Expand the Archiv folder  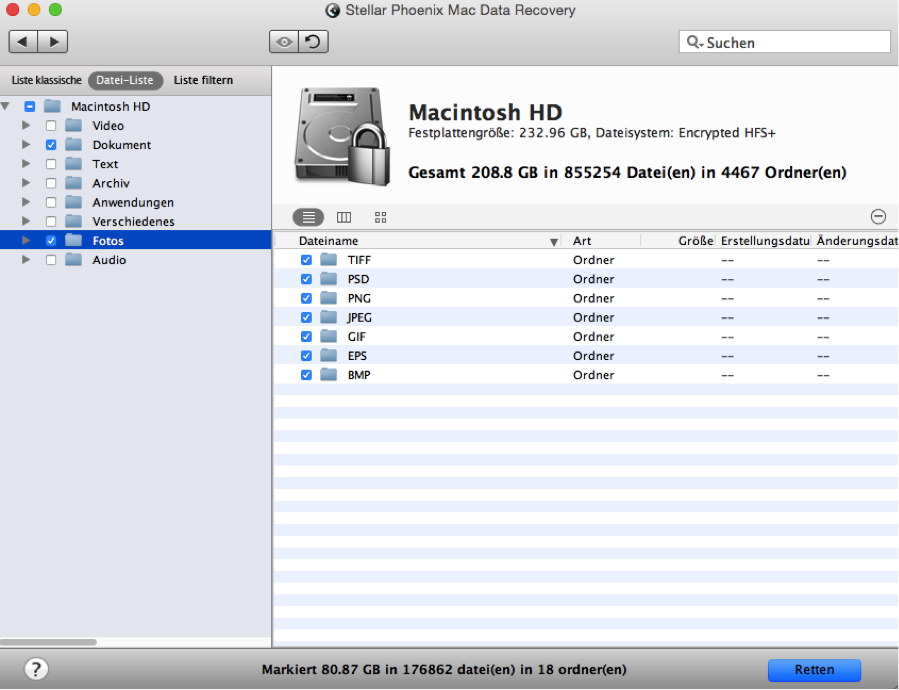pos(26,183)
